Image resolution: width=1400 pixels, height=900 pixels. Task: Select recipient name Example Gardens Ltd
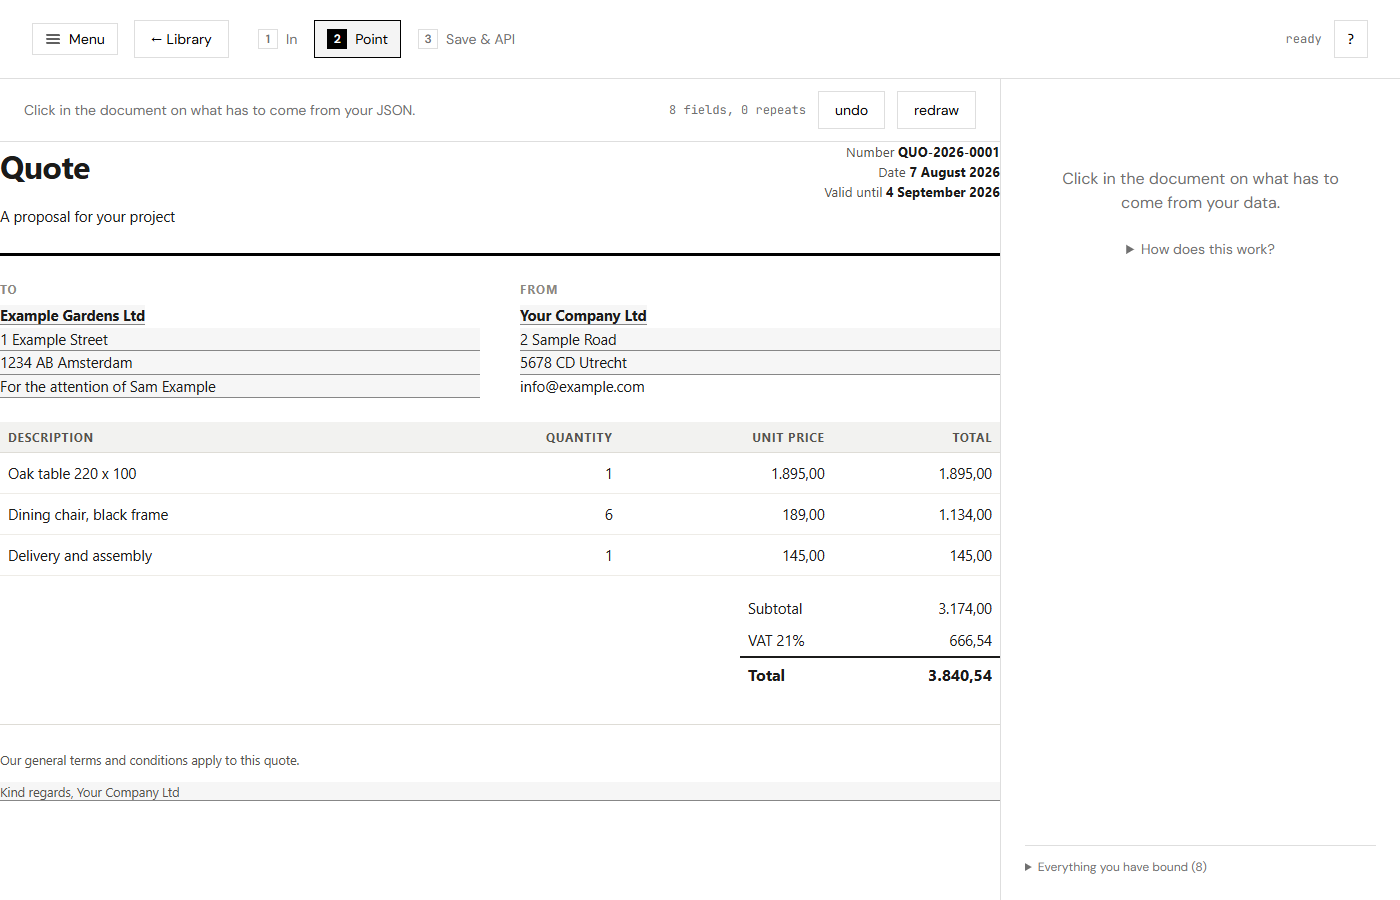click(x=73, y=316)
